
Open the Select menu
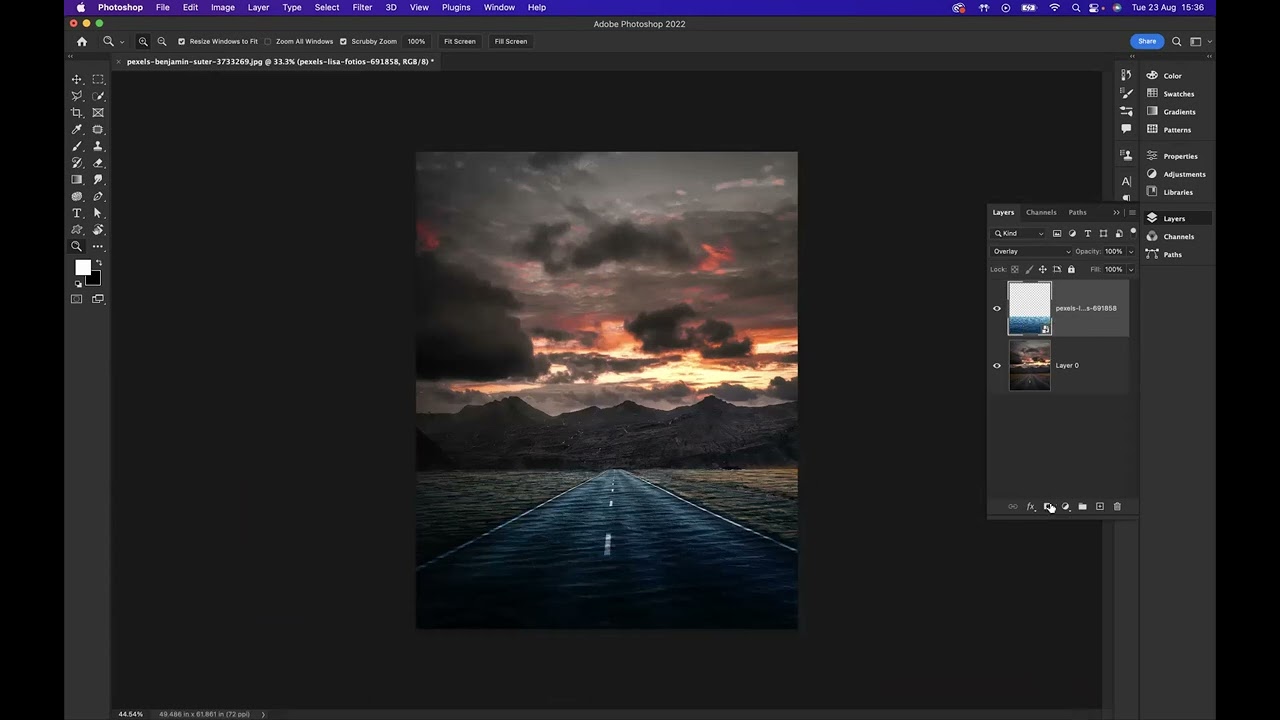[327, 7]
